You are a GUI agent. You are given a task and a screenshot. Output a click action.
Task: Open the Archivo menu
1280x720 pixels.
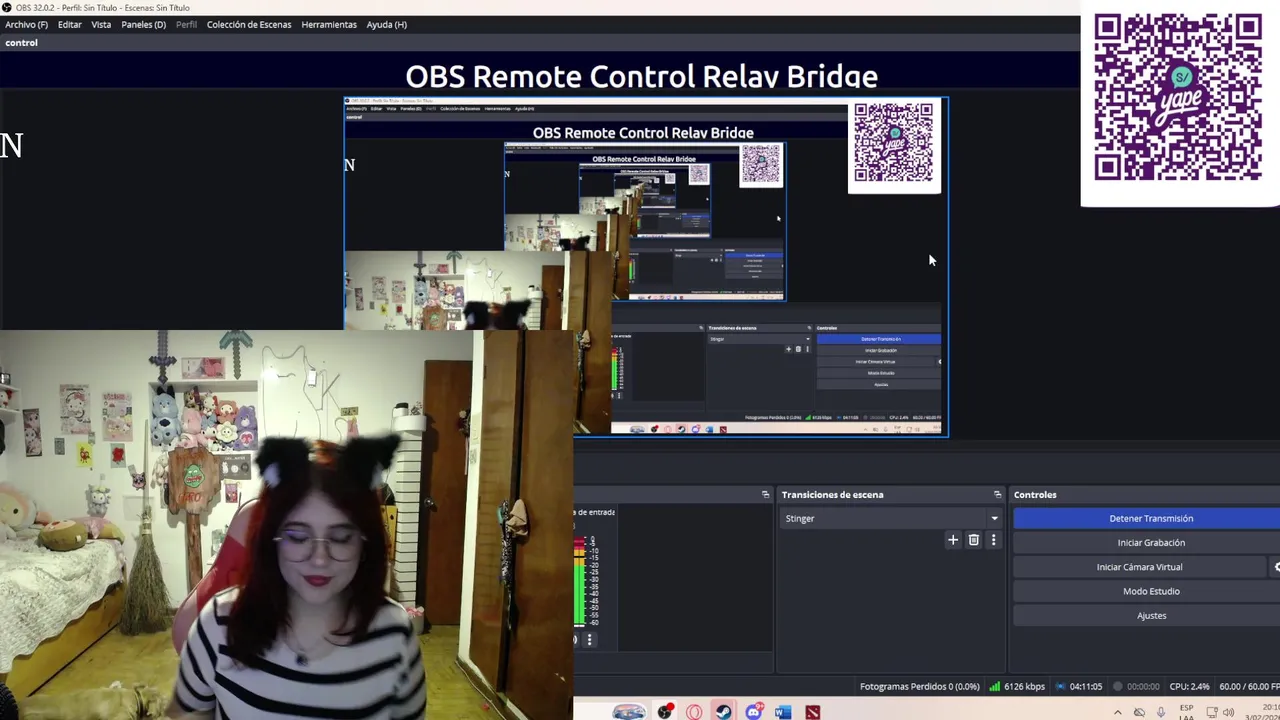[x=26, y=24]
